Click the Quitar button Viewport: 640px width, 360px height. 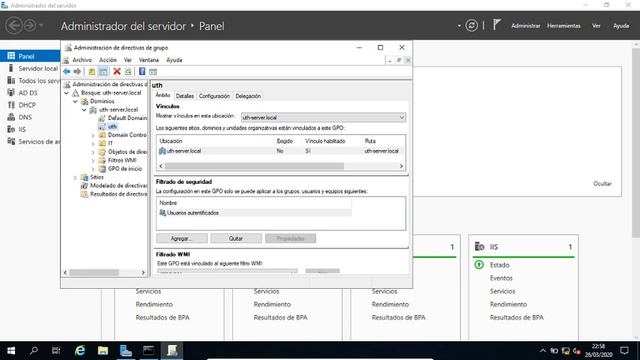236,238
